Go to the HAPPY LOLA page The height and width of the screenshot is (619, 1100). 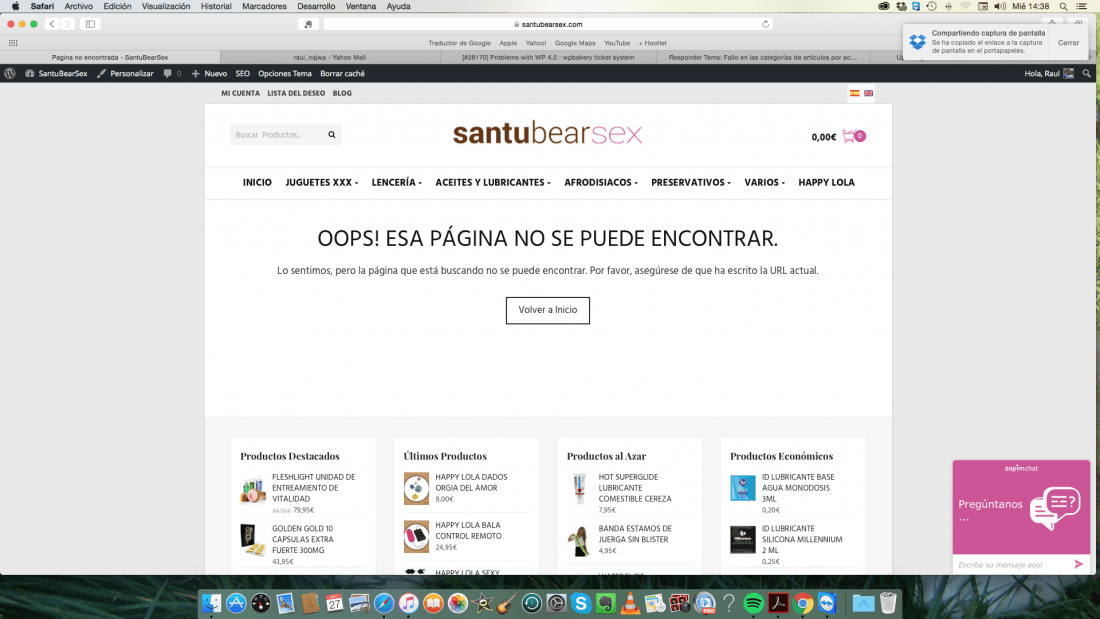point(826,182)
